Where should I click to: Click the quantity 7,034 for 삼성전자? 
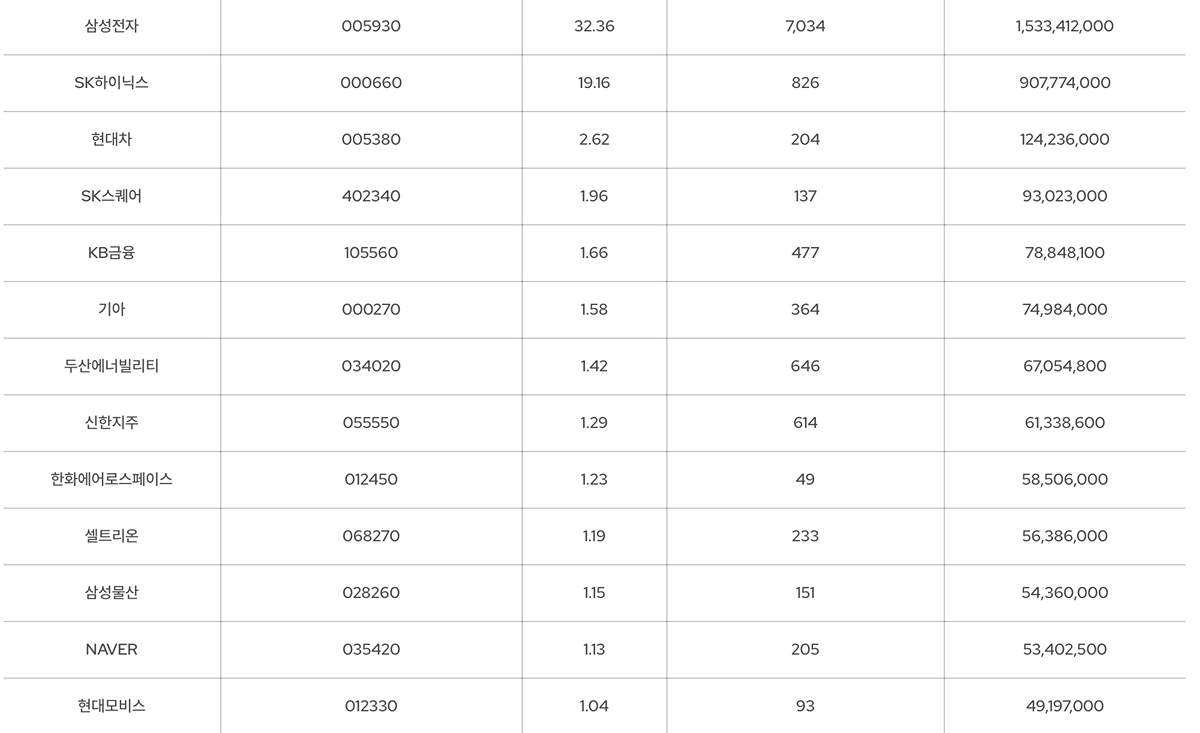click(x=805, y=26)
